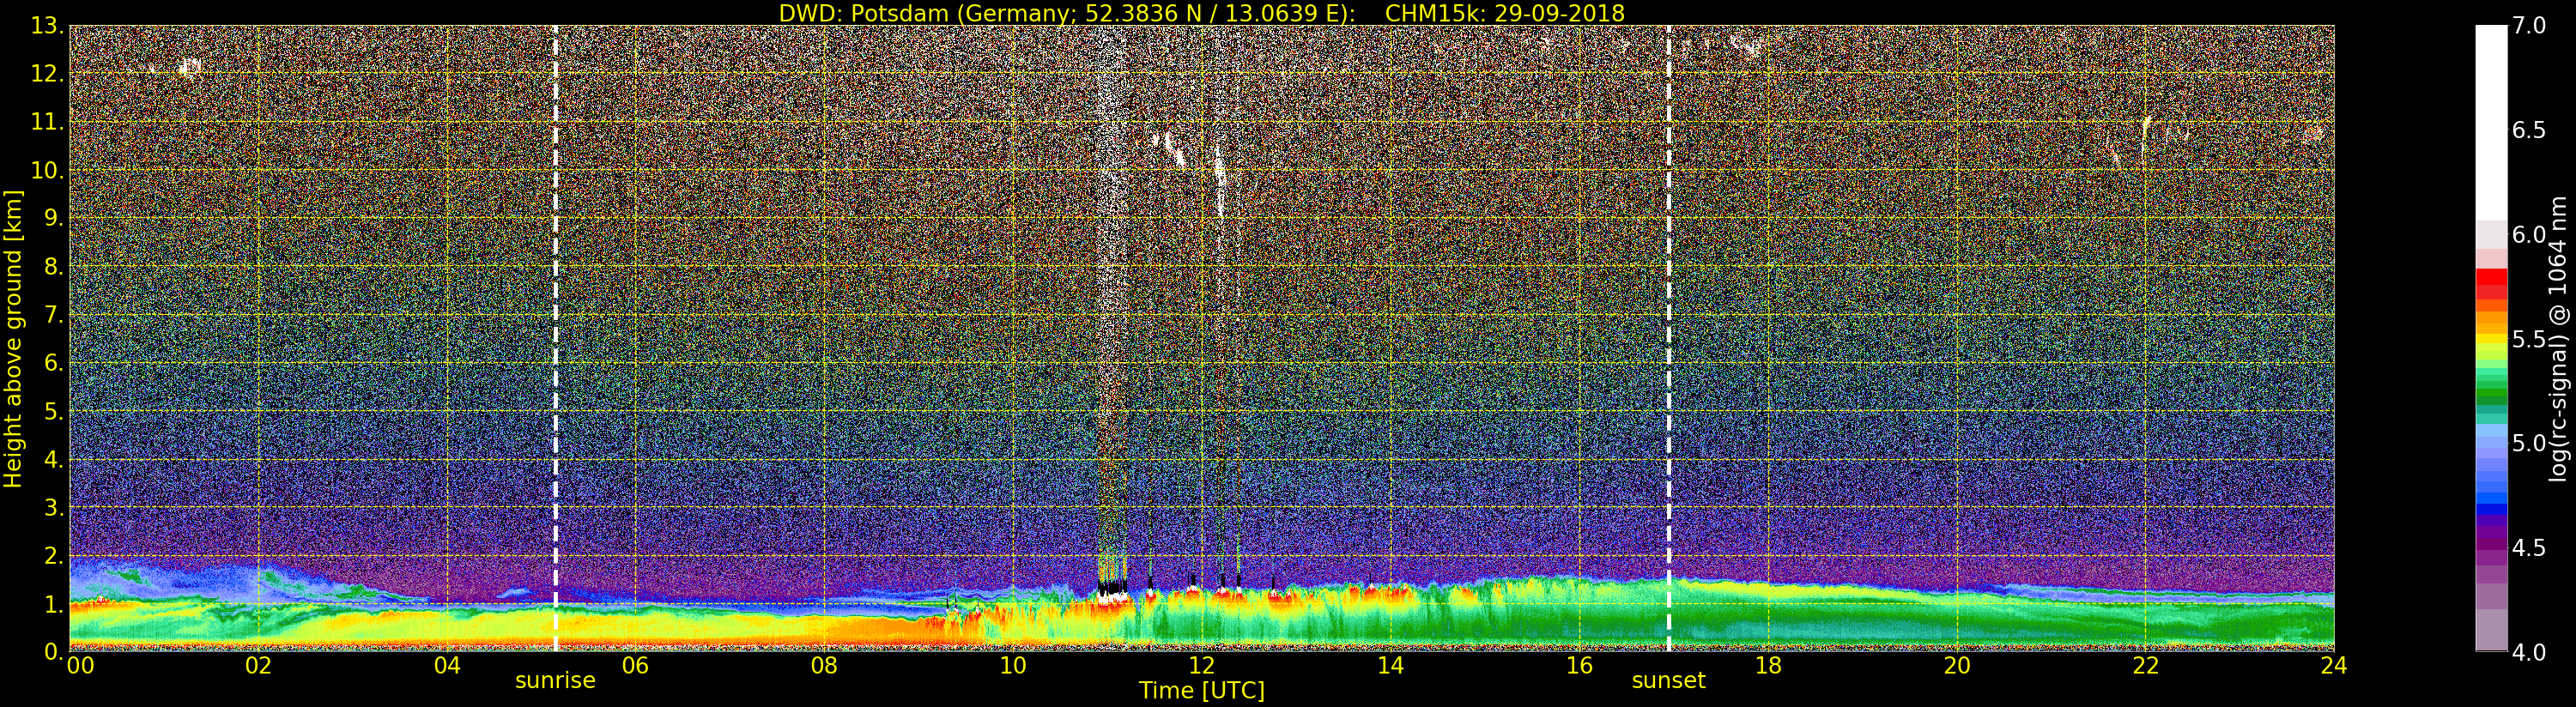Click time-axis tick label '06'
2576x707 pixels.
pos(635,666)
